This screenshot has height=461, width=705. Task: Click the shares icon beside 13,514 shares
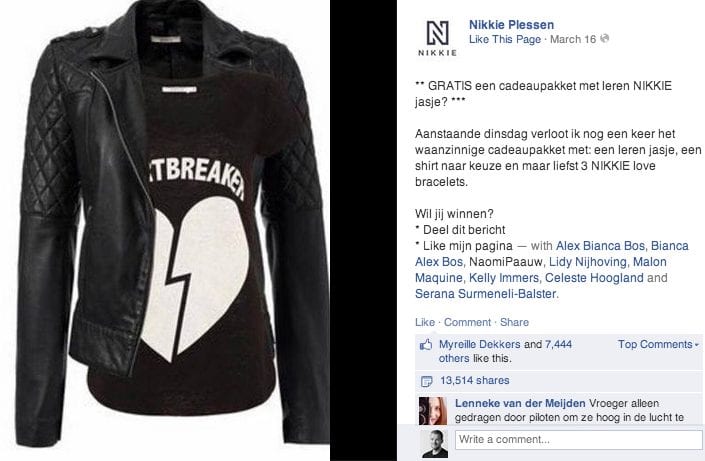pyautogui.click(x=426, y=381)
